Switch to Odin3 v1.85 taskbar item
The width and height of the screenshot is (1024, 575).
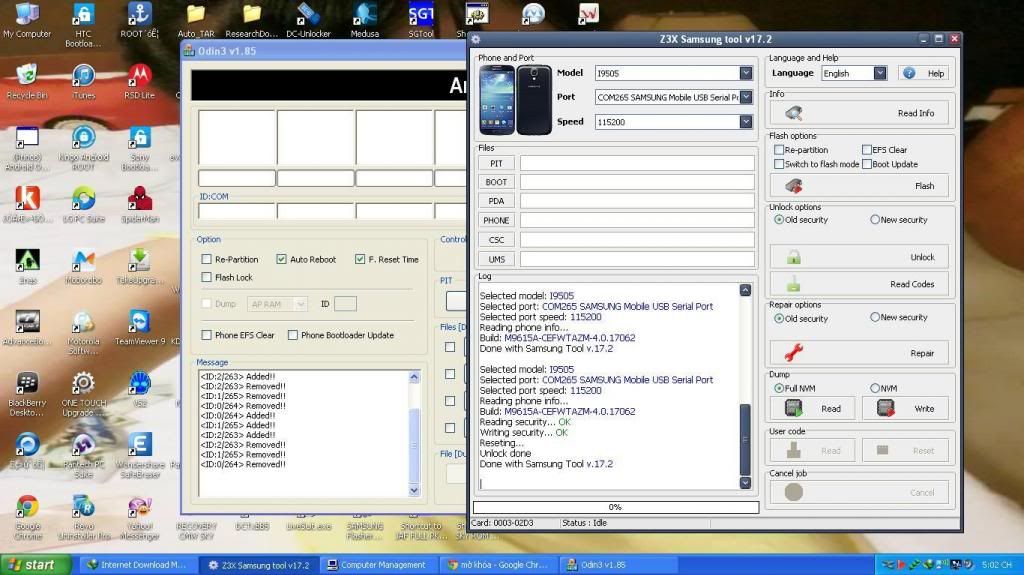click(x=620, y=565)
